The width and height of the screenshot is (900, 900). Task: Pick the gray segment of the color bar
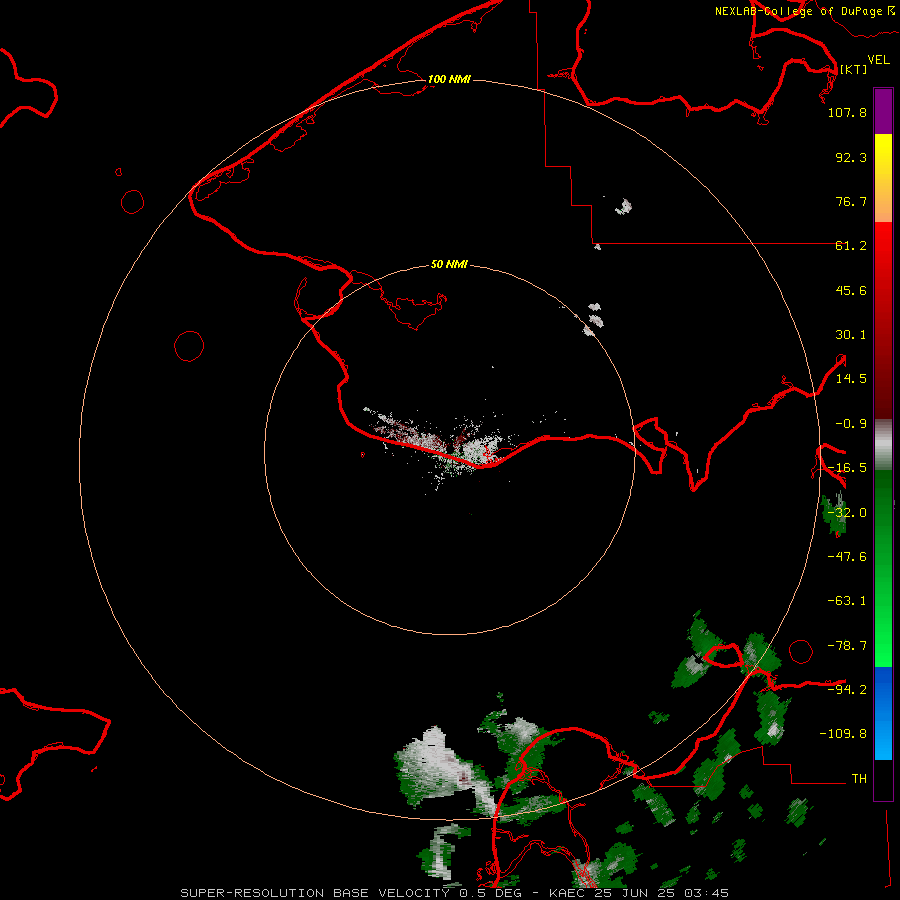click(x=883, y=445)
